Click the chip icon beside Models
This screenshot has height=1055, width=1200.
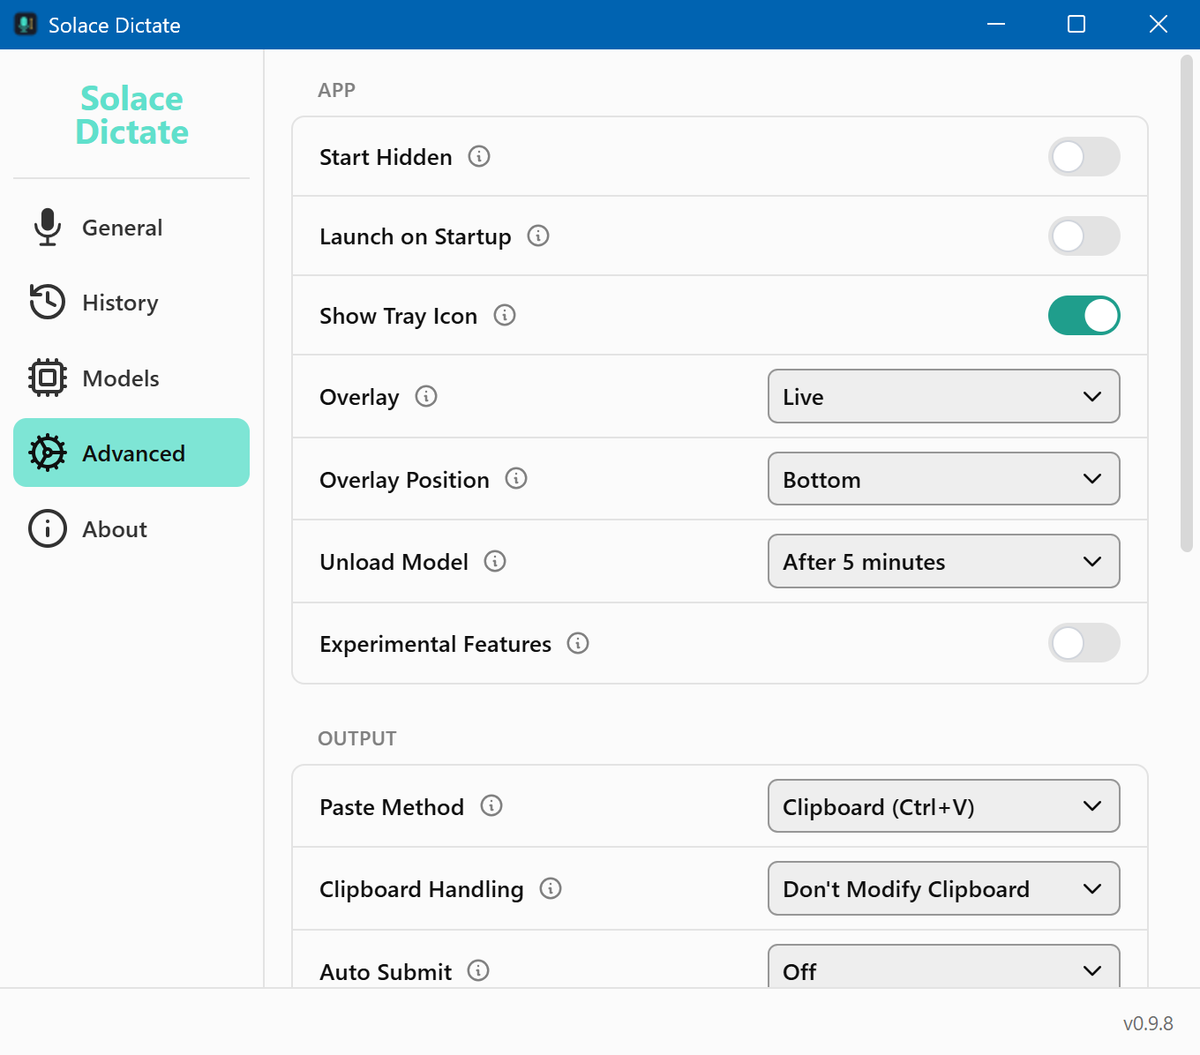(x=47, y=378)
